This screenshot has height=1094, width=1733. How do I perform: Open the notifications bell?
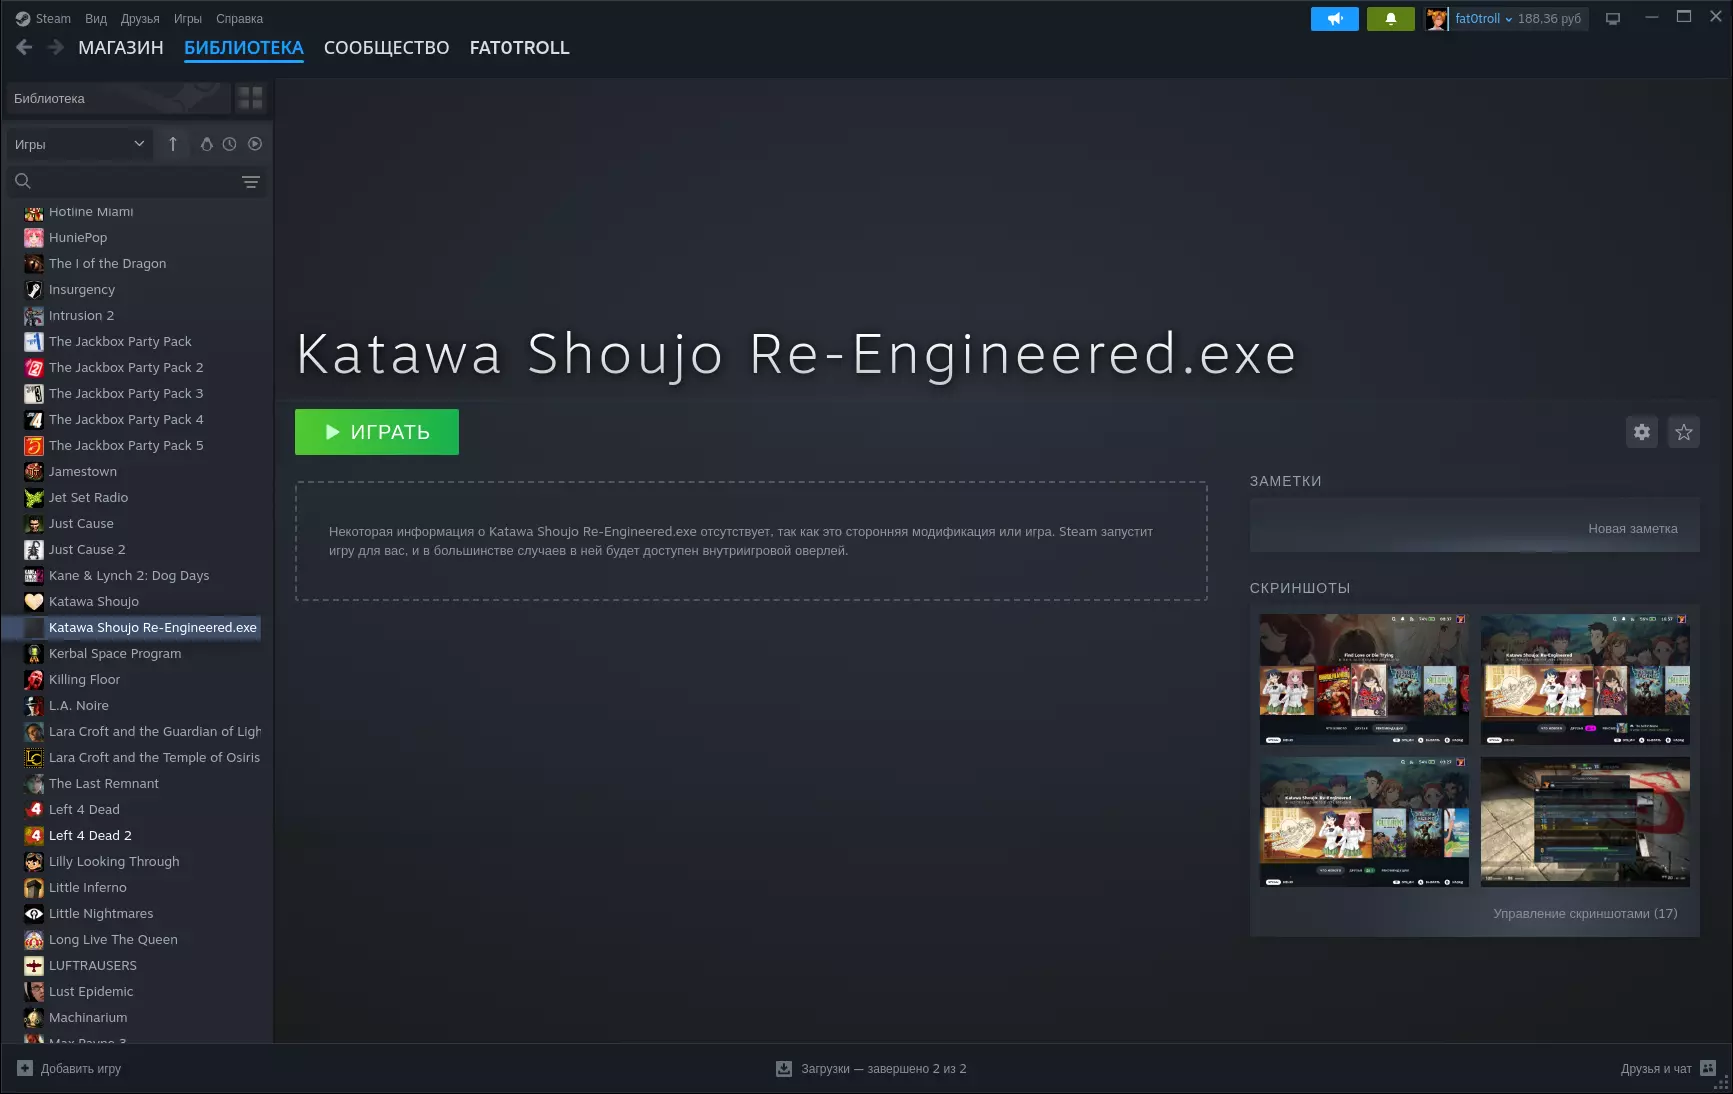(x=1390, y=19)
